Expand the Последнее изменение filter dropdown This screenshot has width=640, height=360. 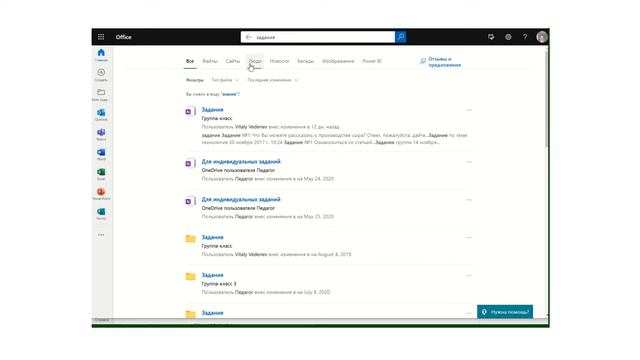(x=273, y=80)
